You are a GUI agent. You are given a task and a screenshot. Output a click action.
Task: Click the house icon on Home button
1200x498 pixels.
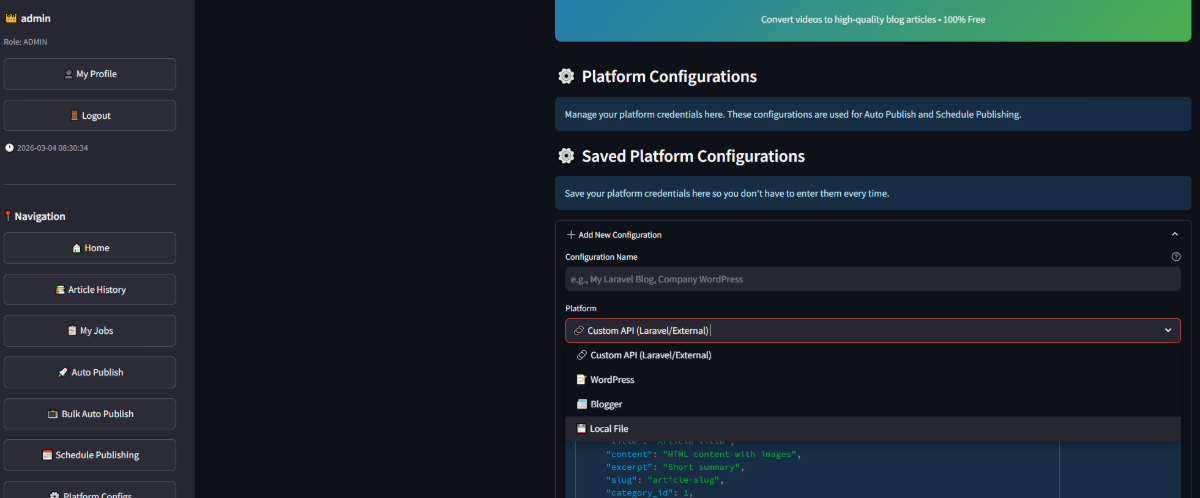(76, 248)
